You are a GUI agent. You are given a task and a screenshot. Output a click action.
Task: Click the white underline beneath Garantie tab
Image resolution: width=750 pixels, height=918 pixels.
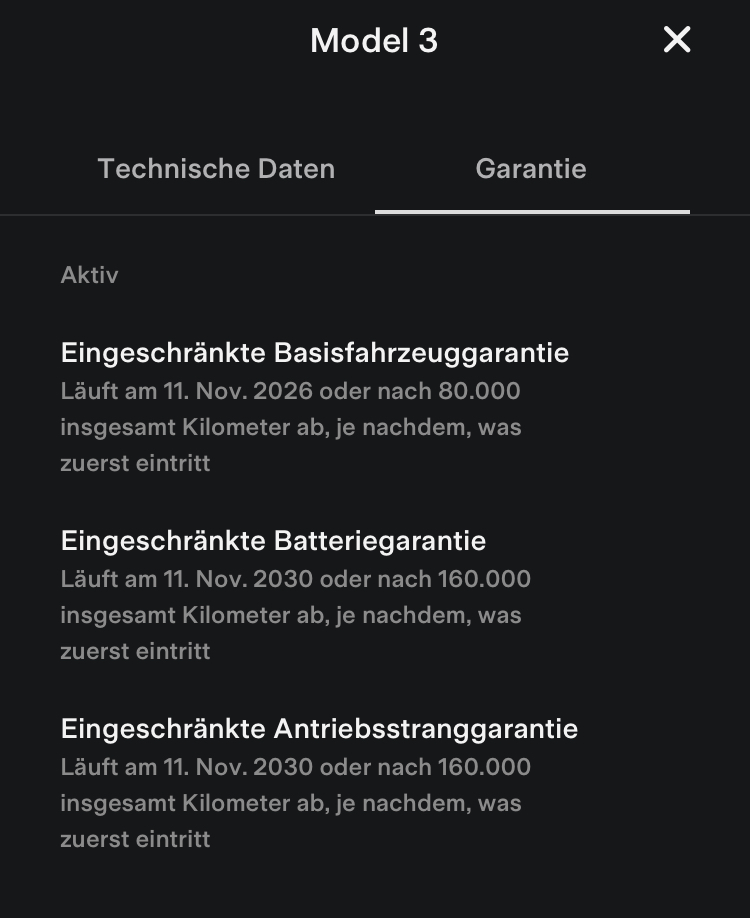(x=532, y=212)
